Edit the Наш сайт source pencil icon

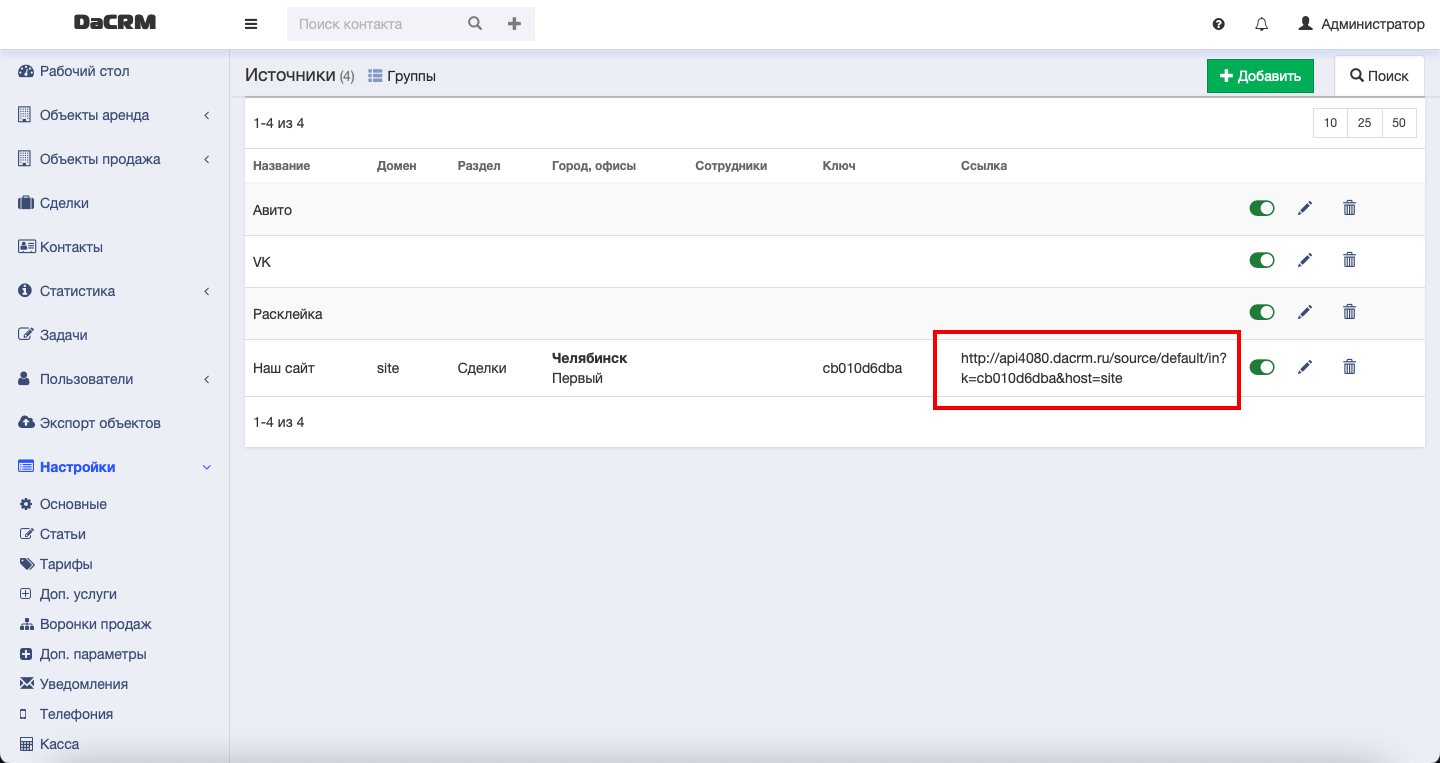point(1304,367)
